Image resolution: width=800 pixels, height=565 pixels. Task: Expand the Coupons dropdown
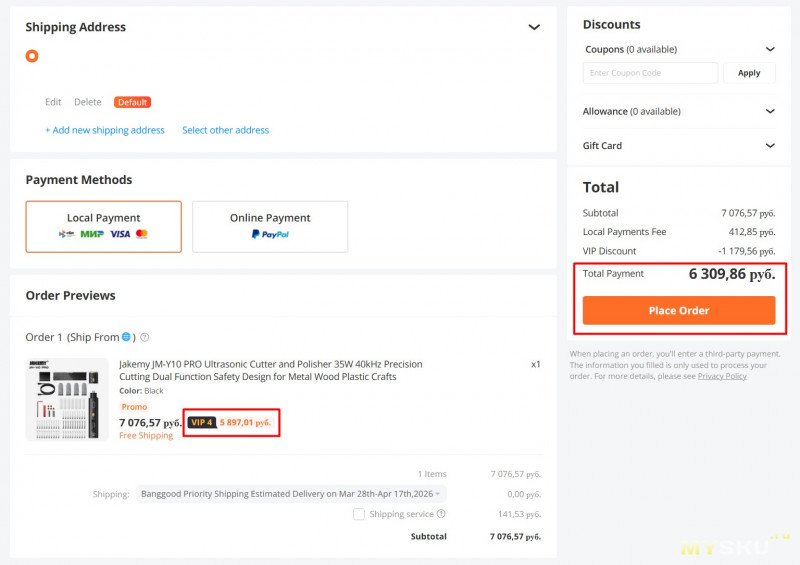pyautogui.click(x=770, y=49)
